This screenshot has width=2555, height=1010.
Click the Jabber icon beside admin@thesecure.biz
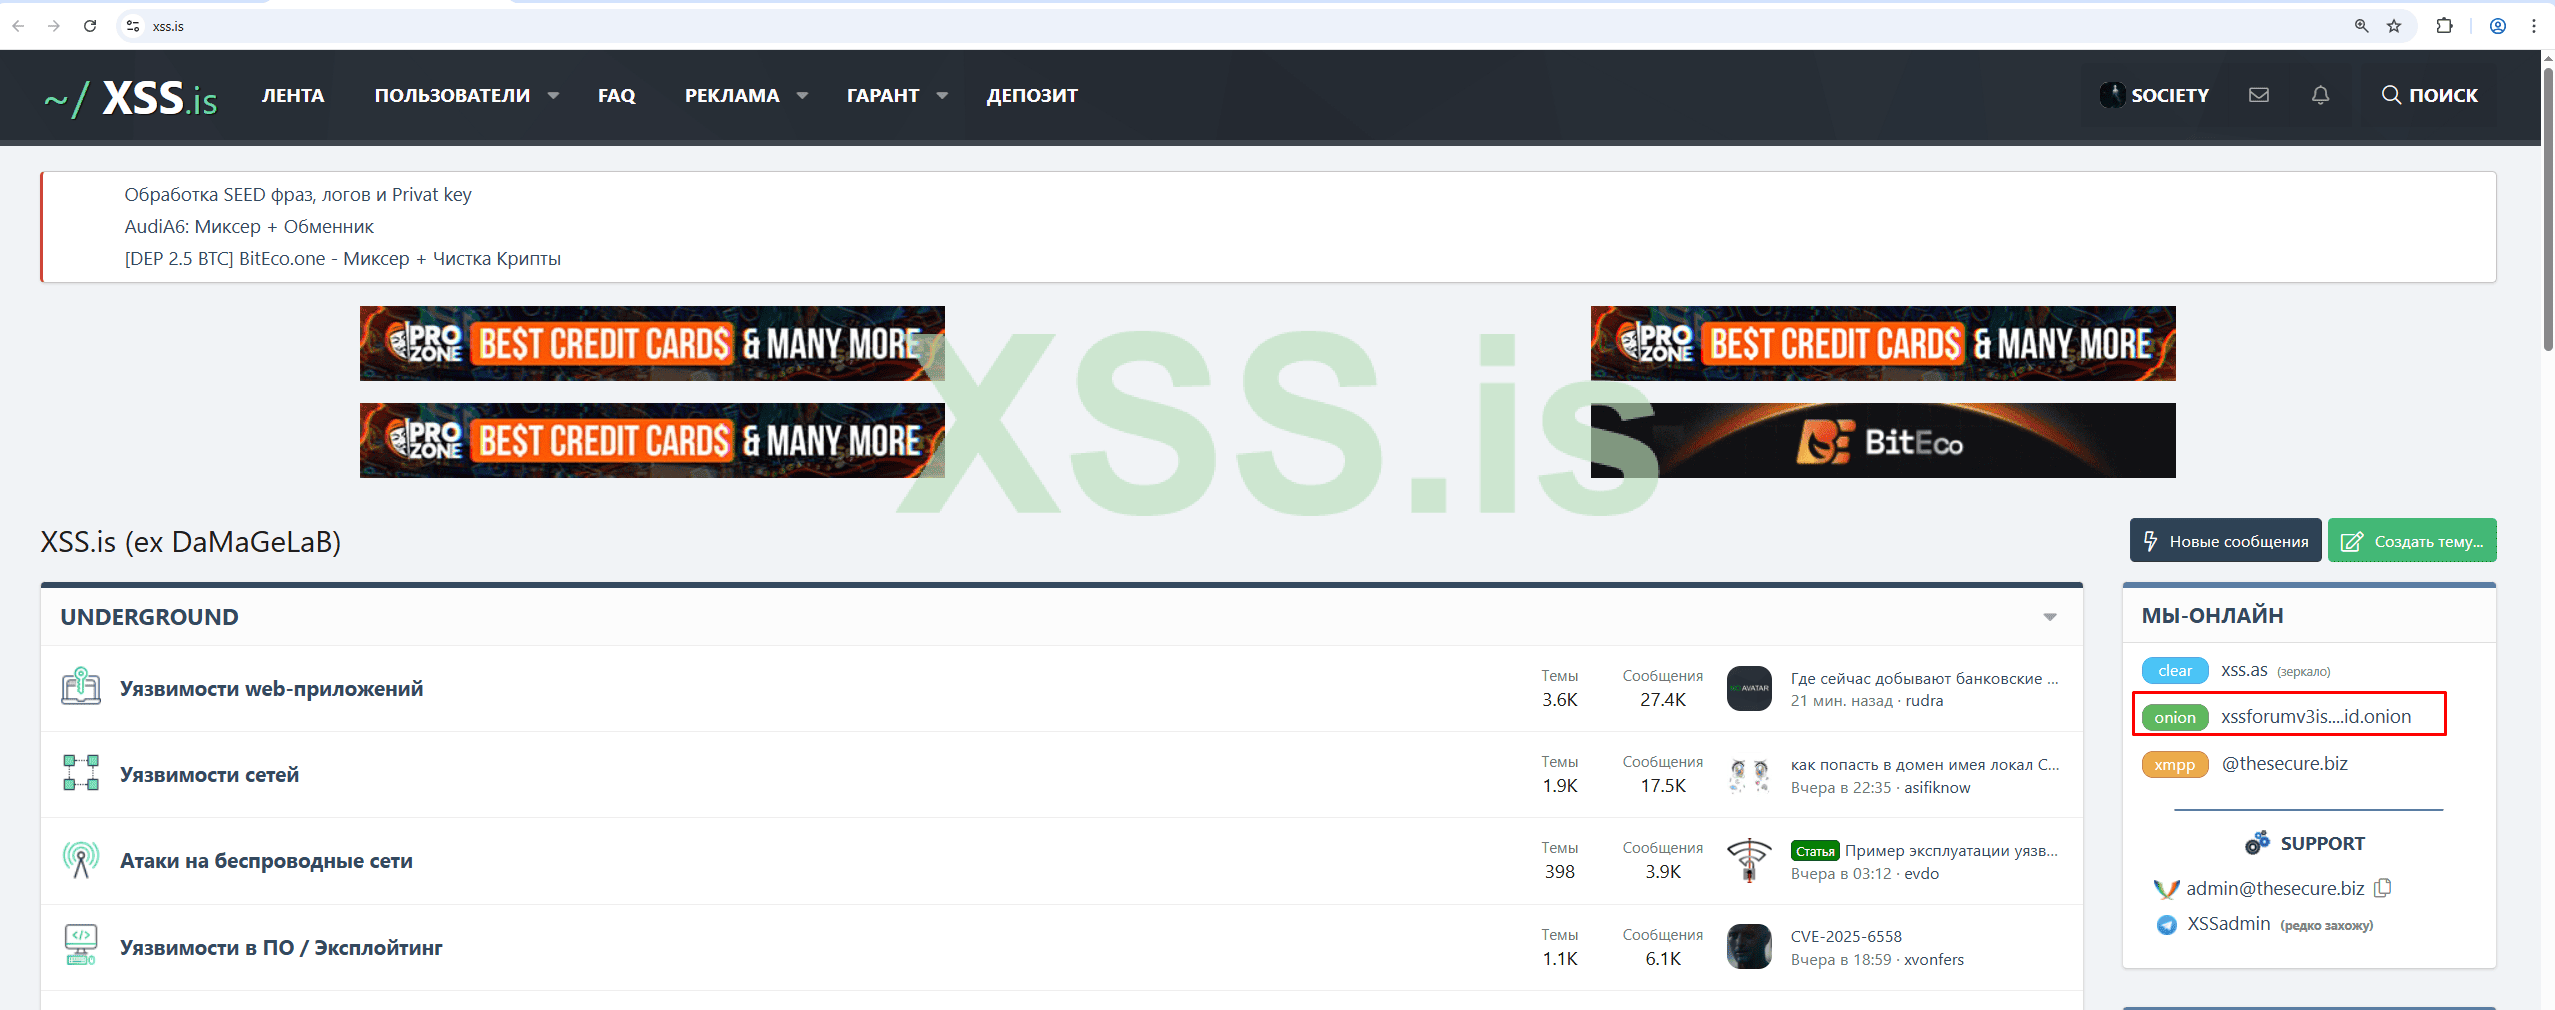(x=2166, y=889)
